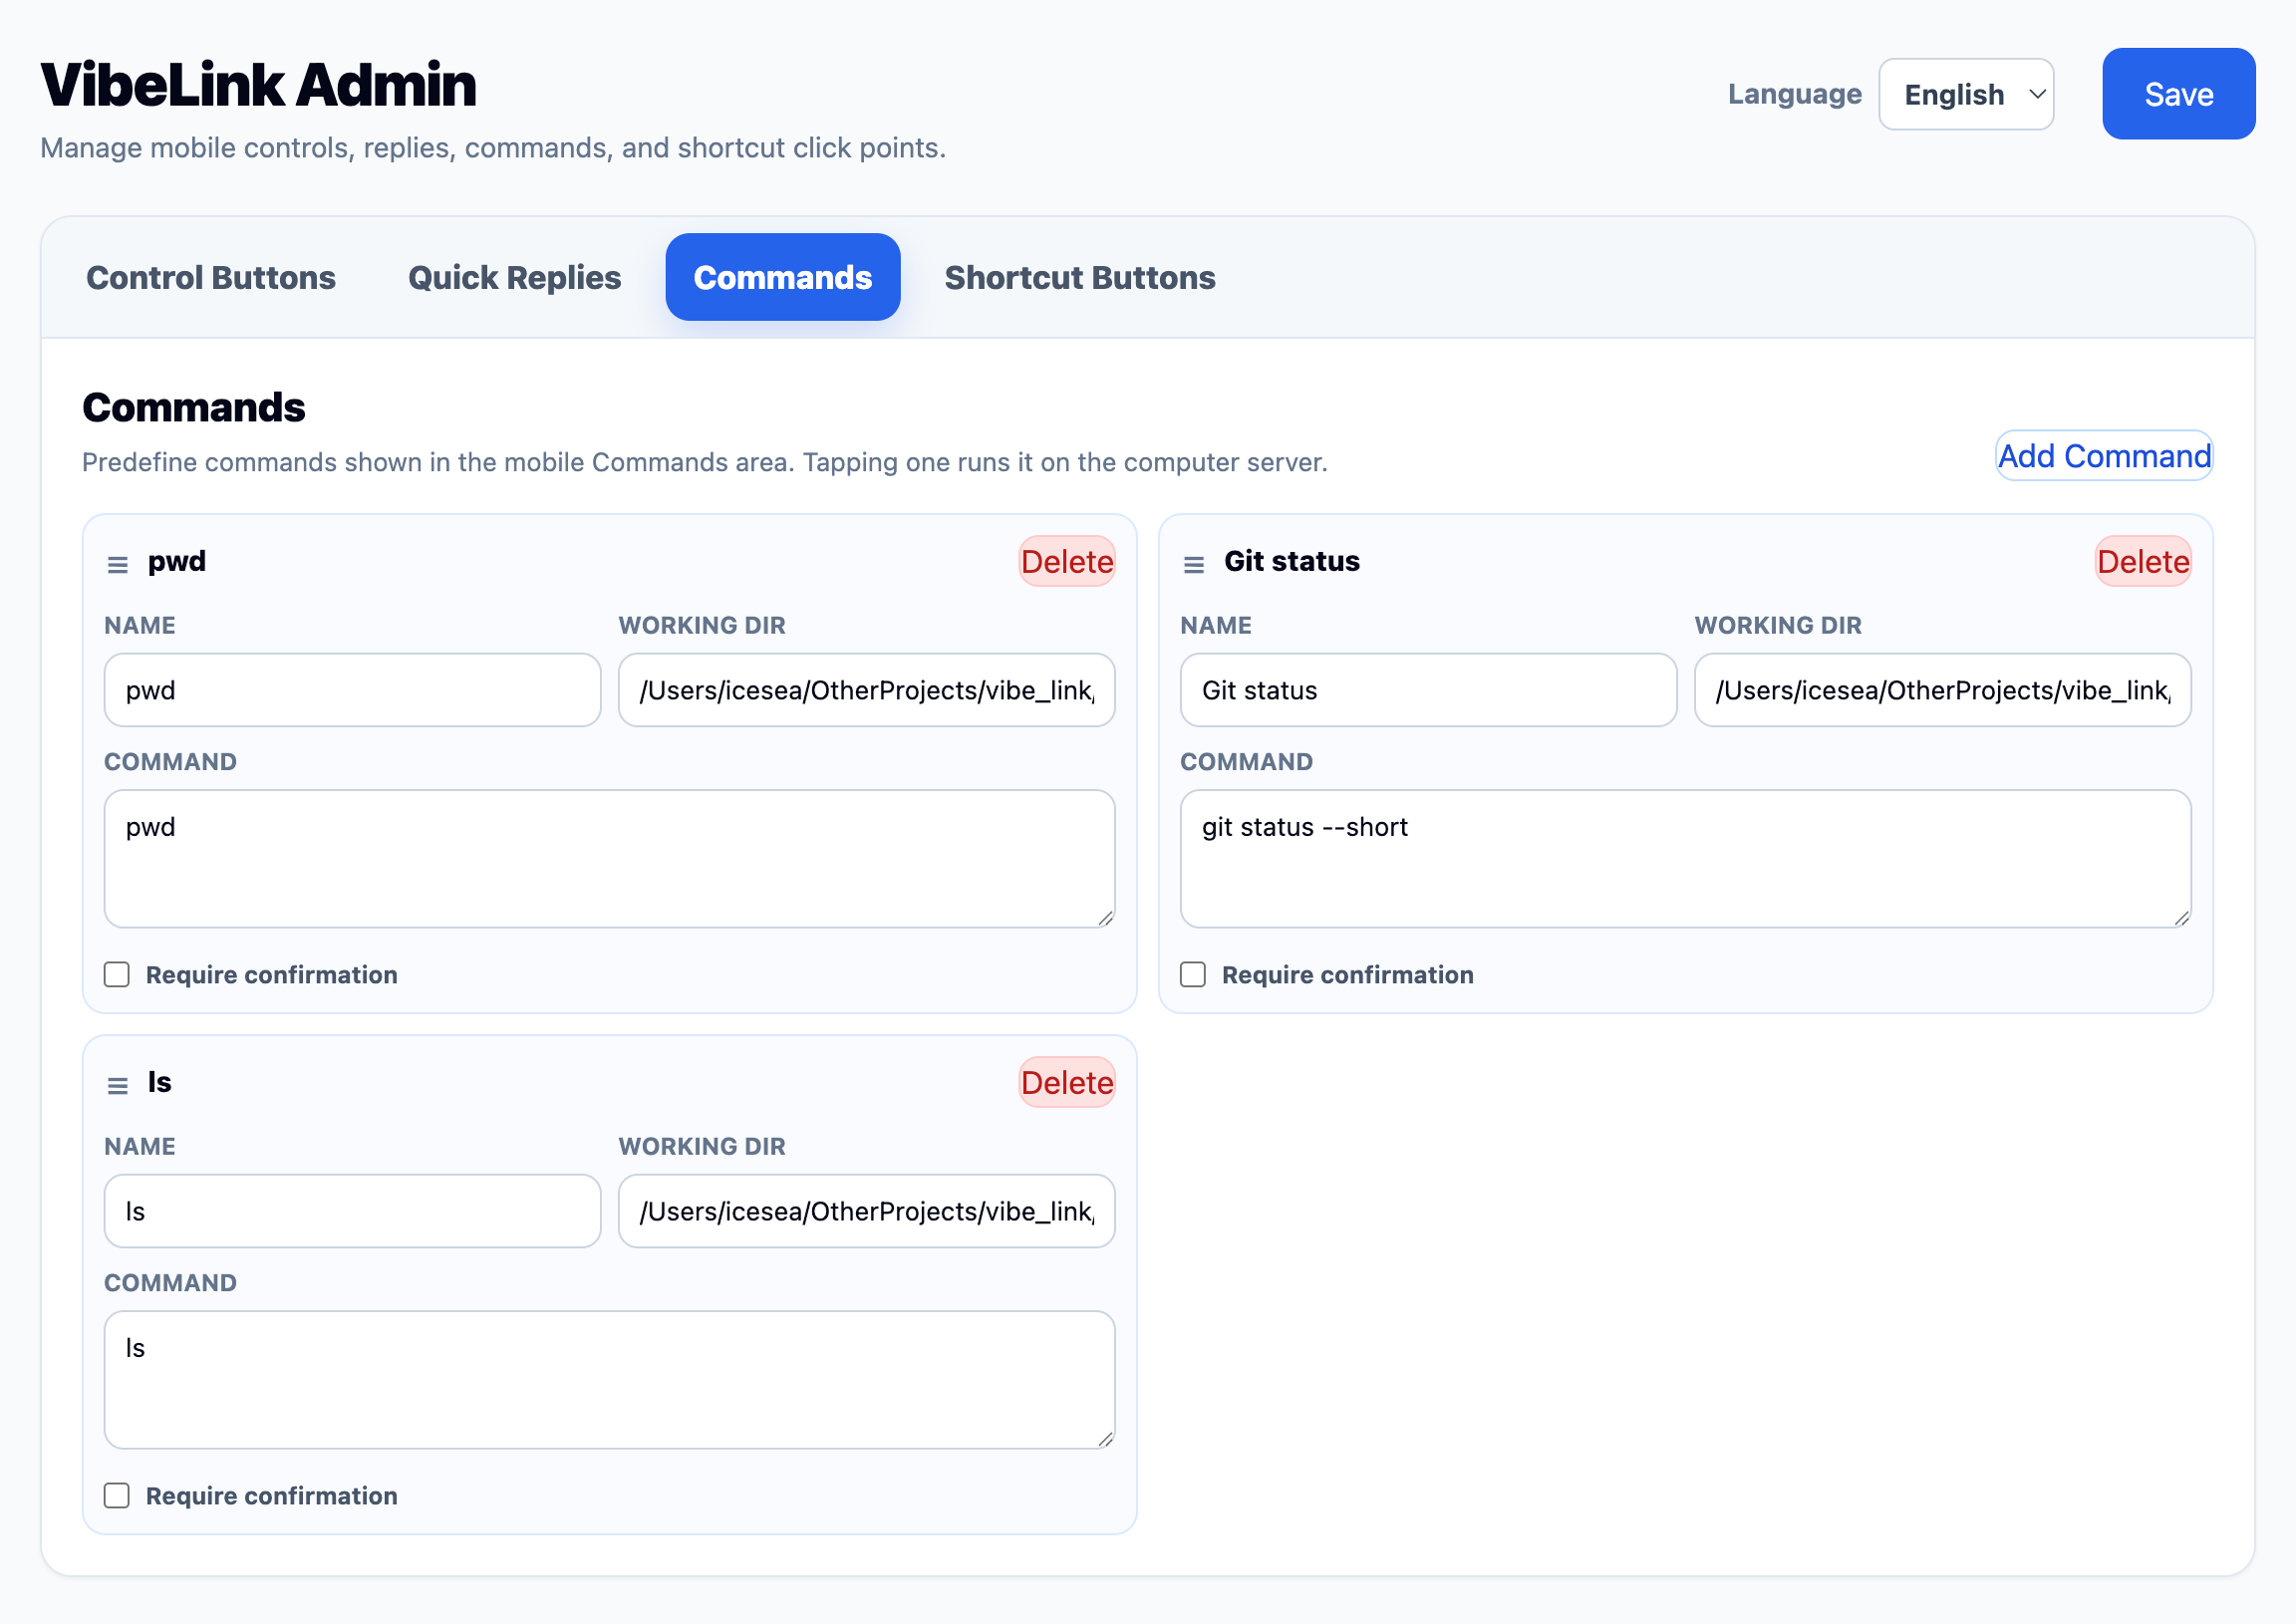Delete the pwd command
Screen dimensions: 2296x1624
click(1067, 561)
